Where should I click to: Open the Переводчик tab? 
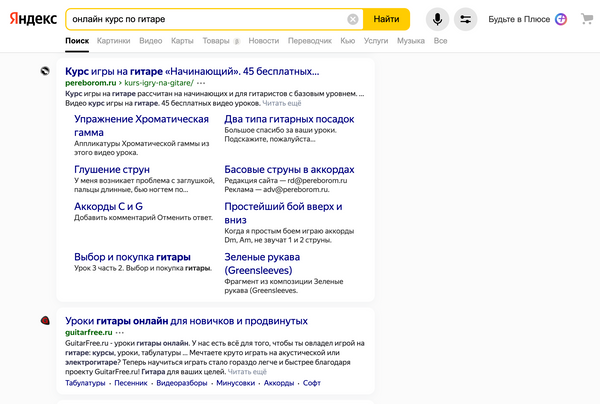(x=310, y=41)
